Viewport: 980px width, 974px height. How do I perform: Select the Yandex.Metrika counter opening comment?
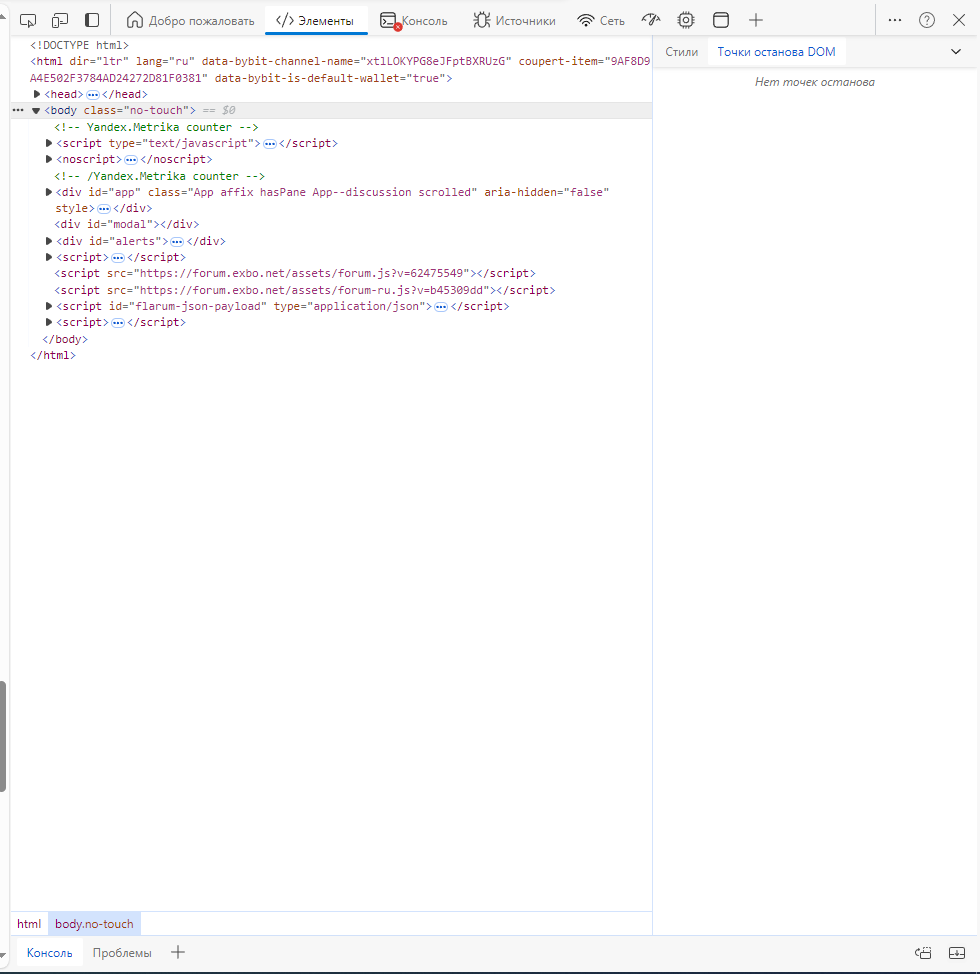click(x=156, y=127)
